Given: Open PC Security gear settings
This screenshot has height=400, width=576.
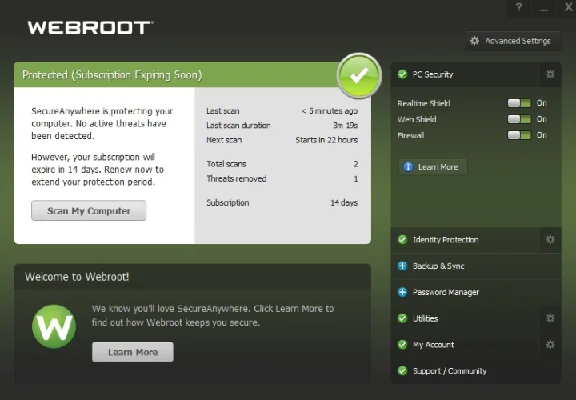Looking at the screenshot, I should coord(550,74).
